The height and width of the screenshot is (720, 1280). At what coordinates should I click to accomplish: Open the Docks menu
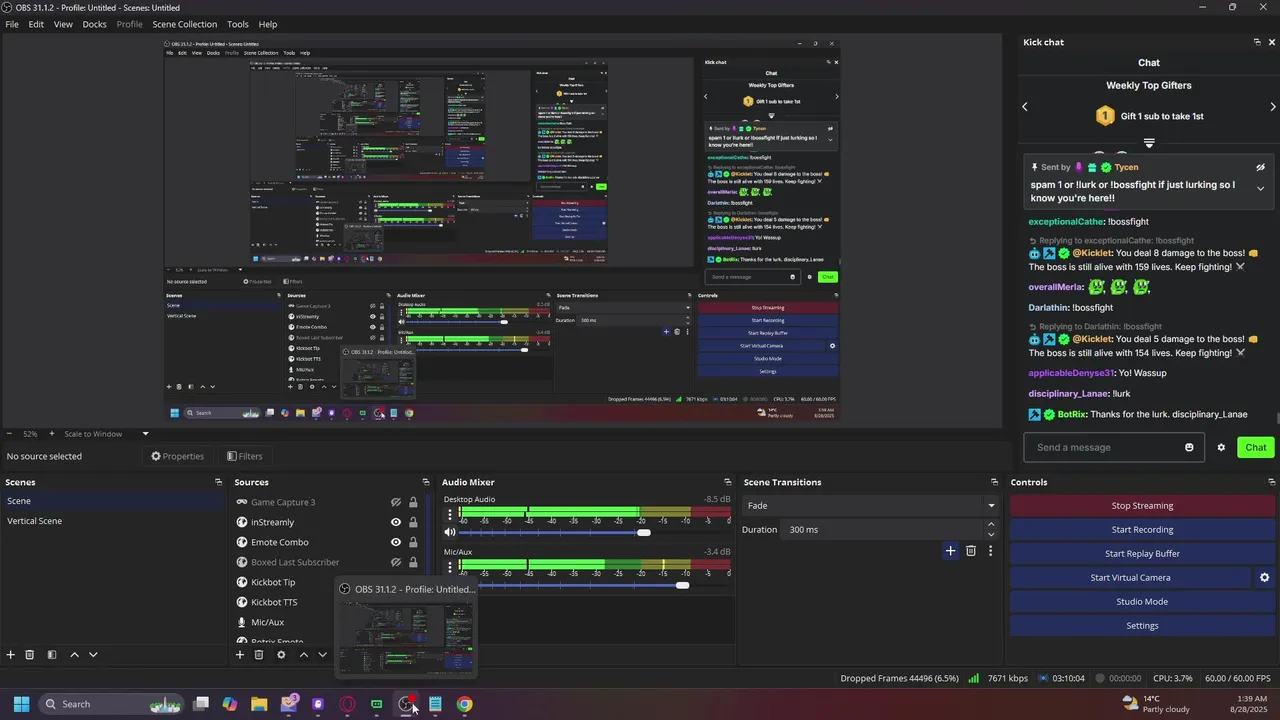click(94, 24)
